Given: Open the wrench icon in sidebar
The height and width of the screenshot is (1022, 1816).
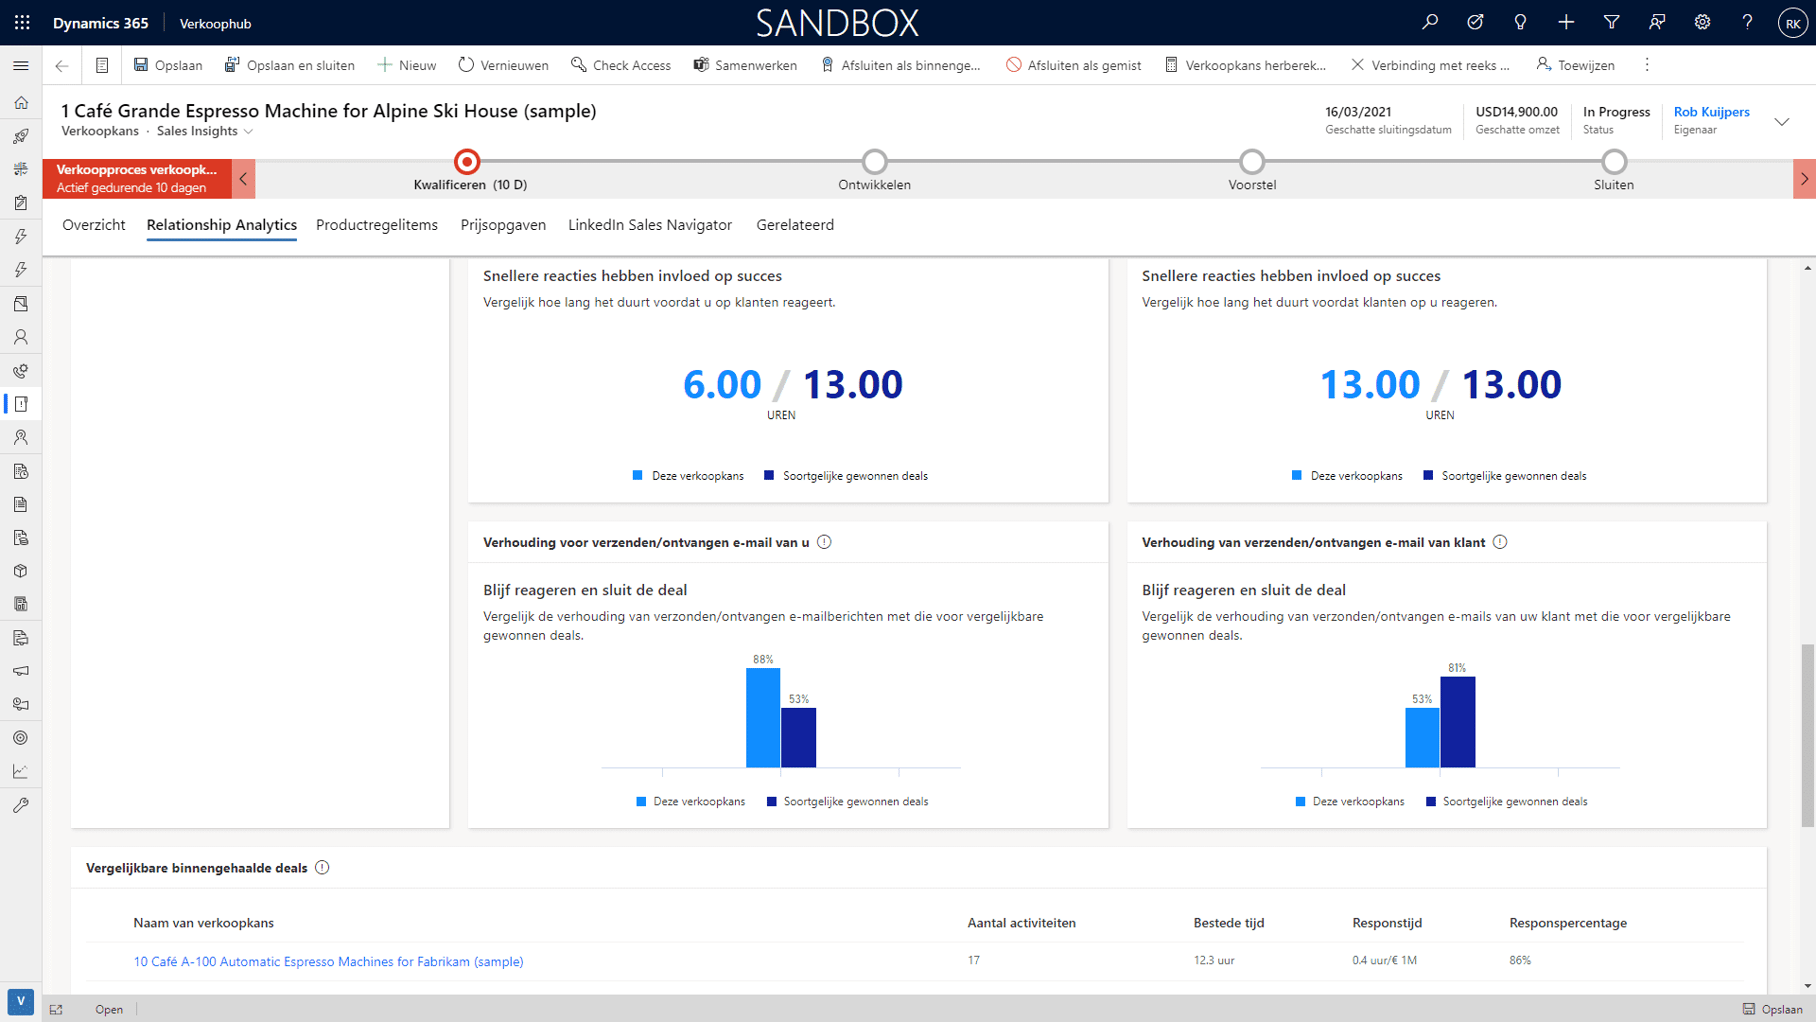Looking at the screenshot, I should point(21,805).
